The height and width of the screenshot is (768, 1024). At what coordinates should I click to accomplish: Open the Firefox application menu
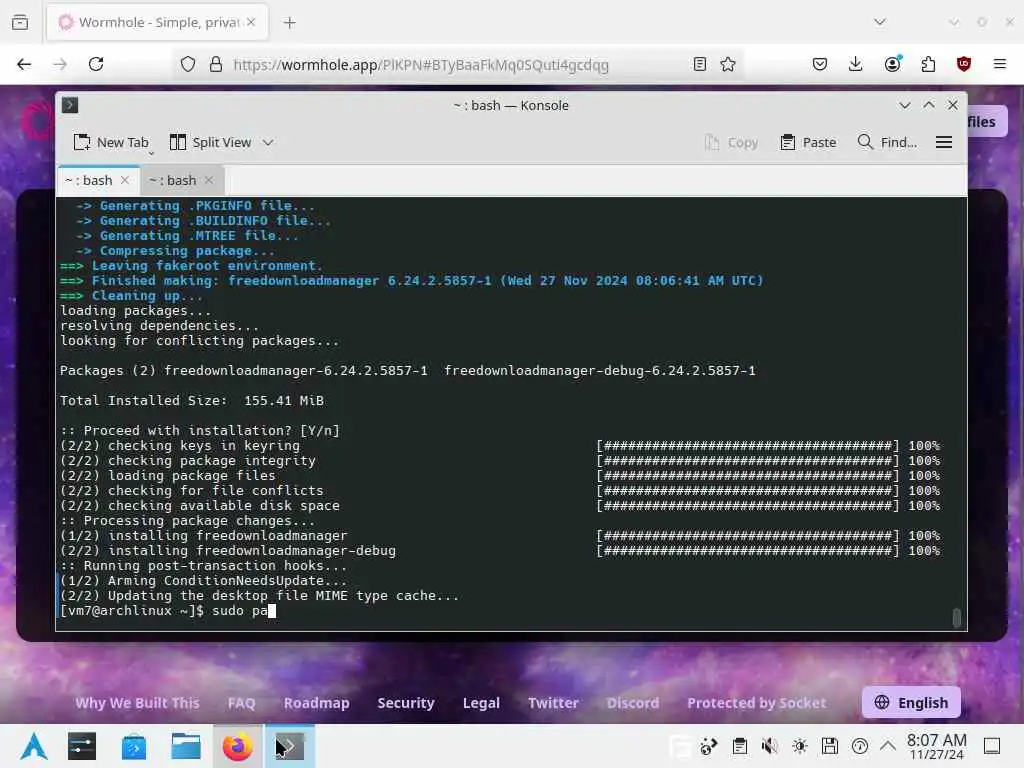[1000, 64]
